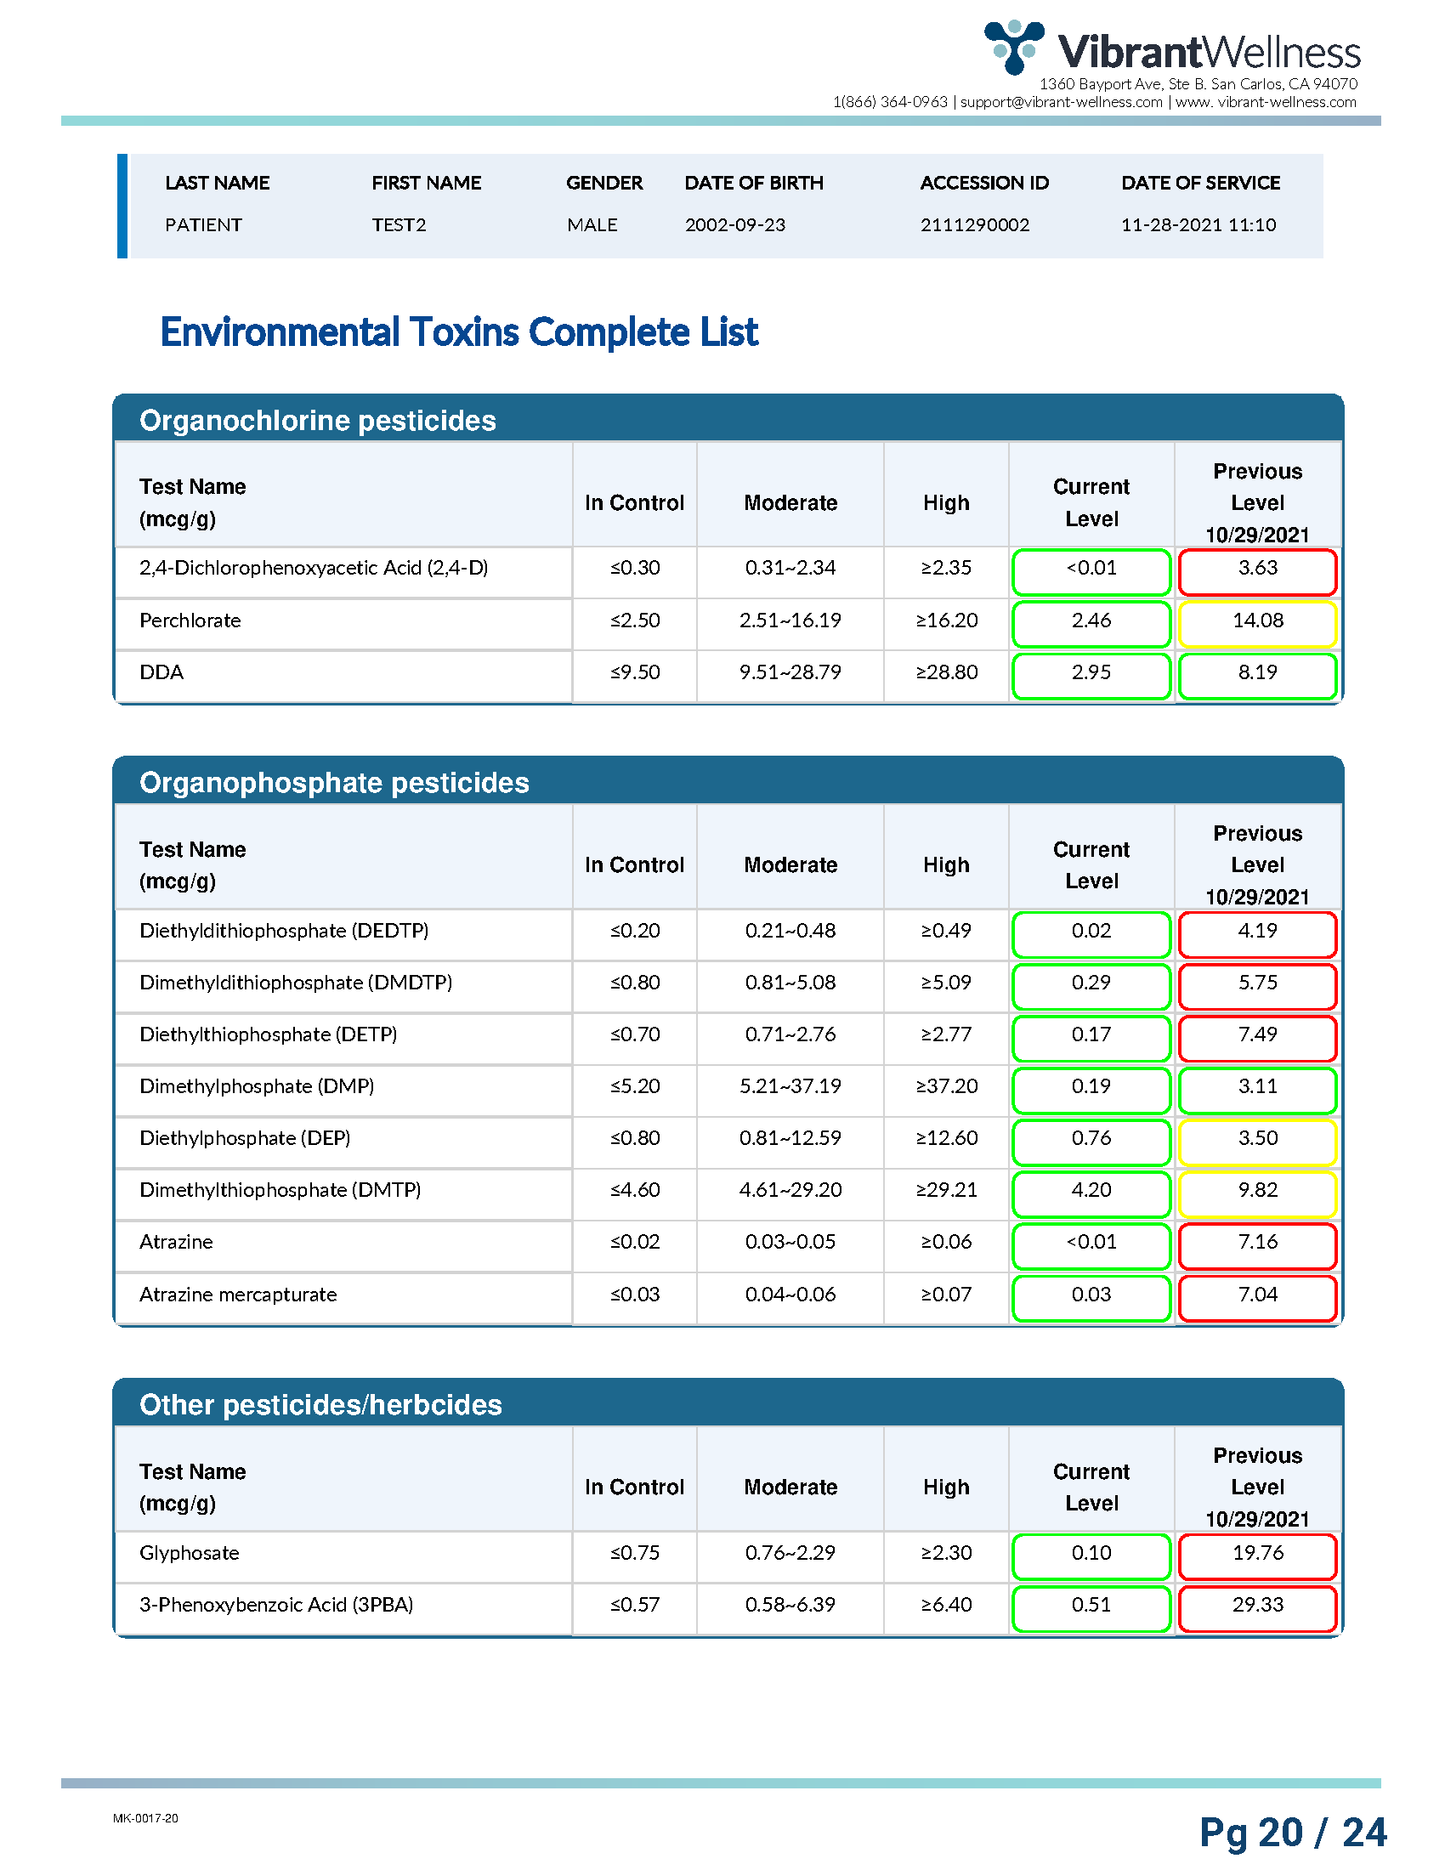Select the Organophosphate pesticides section header

(x=334, y=782)
